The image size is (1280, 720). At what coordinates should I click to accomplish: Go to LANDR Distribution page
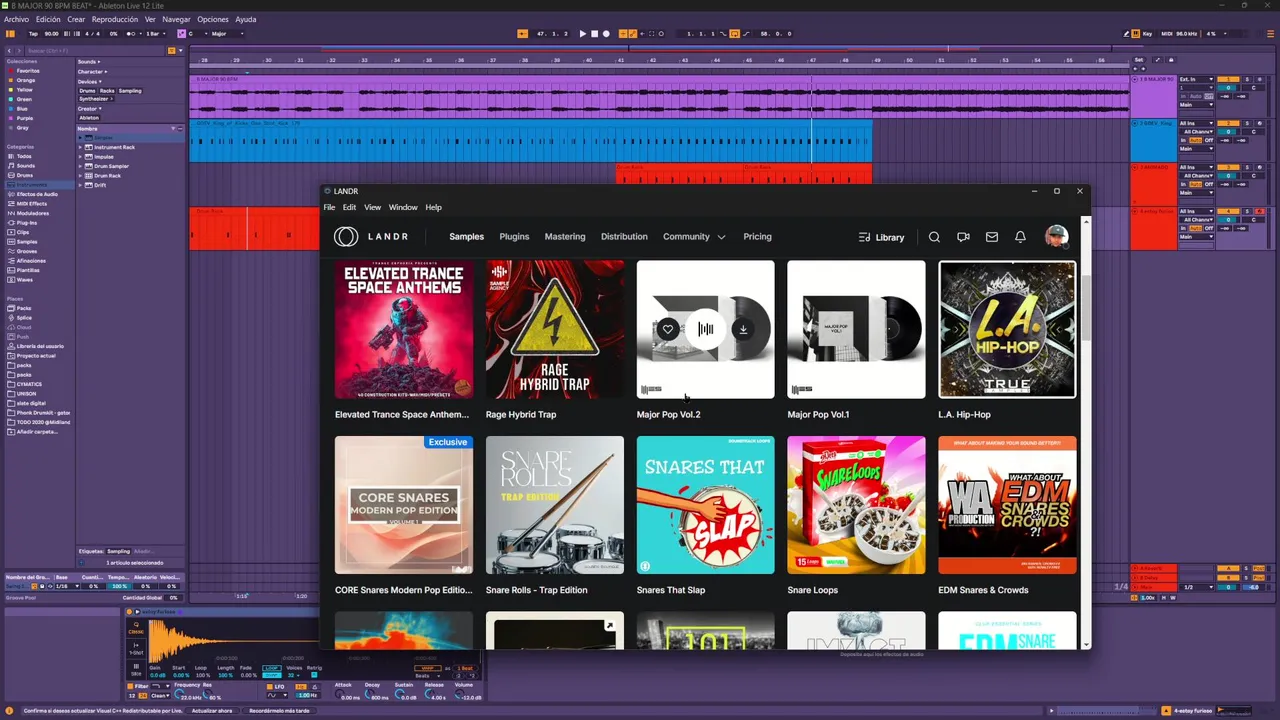pyautogui.click(x=624, y=237)
